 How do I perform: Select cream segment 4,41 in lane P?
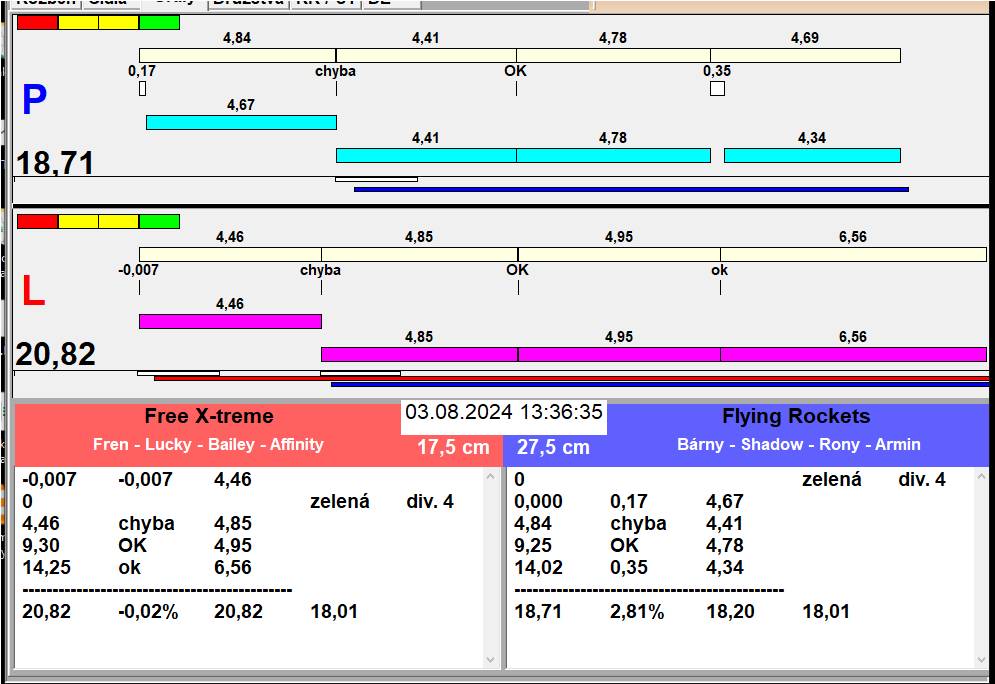[x=426, y=55]
